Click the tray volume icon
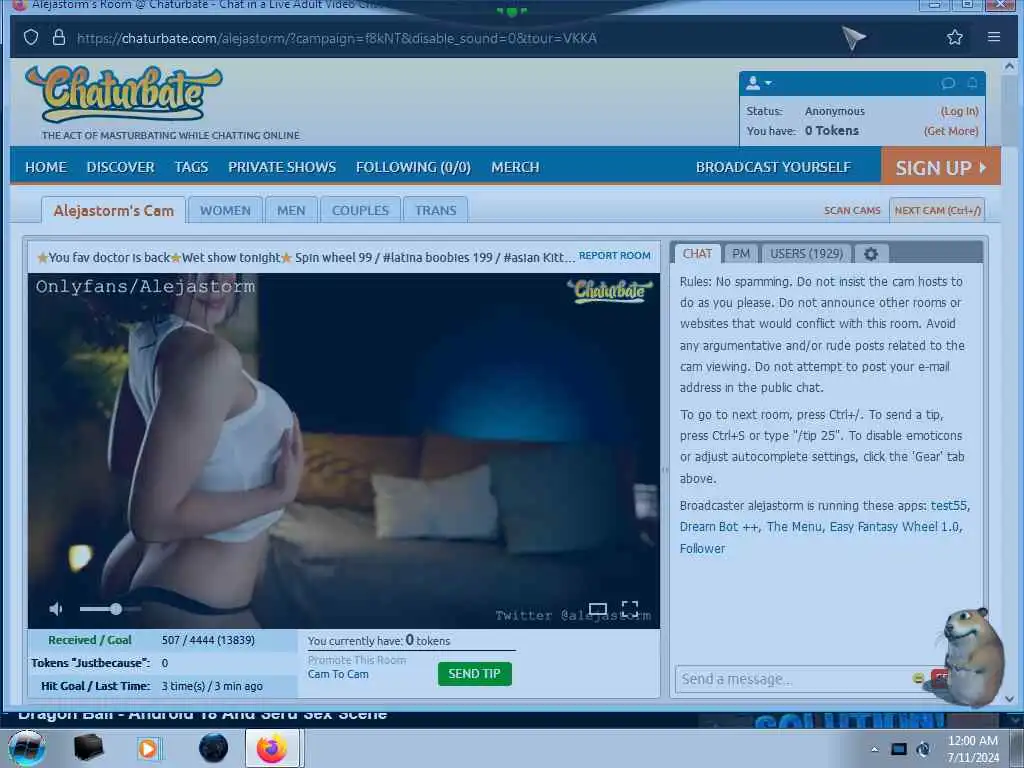This screenshot has width=1024, height=768. [x=923, y=749]
